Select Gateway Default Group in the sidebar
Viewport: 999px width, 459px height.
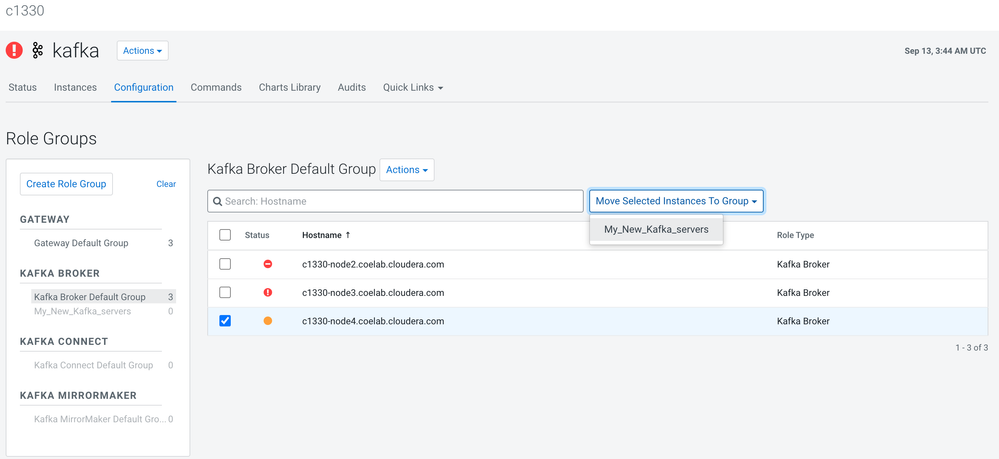[81, 243]
